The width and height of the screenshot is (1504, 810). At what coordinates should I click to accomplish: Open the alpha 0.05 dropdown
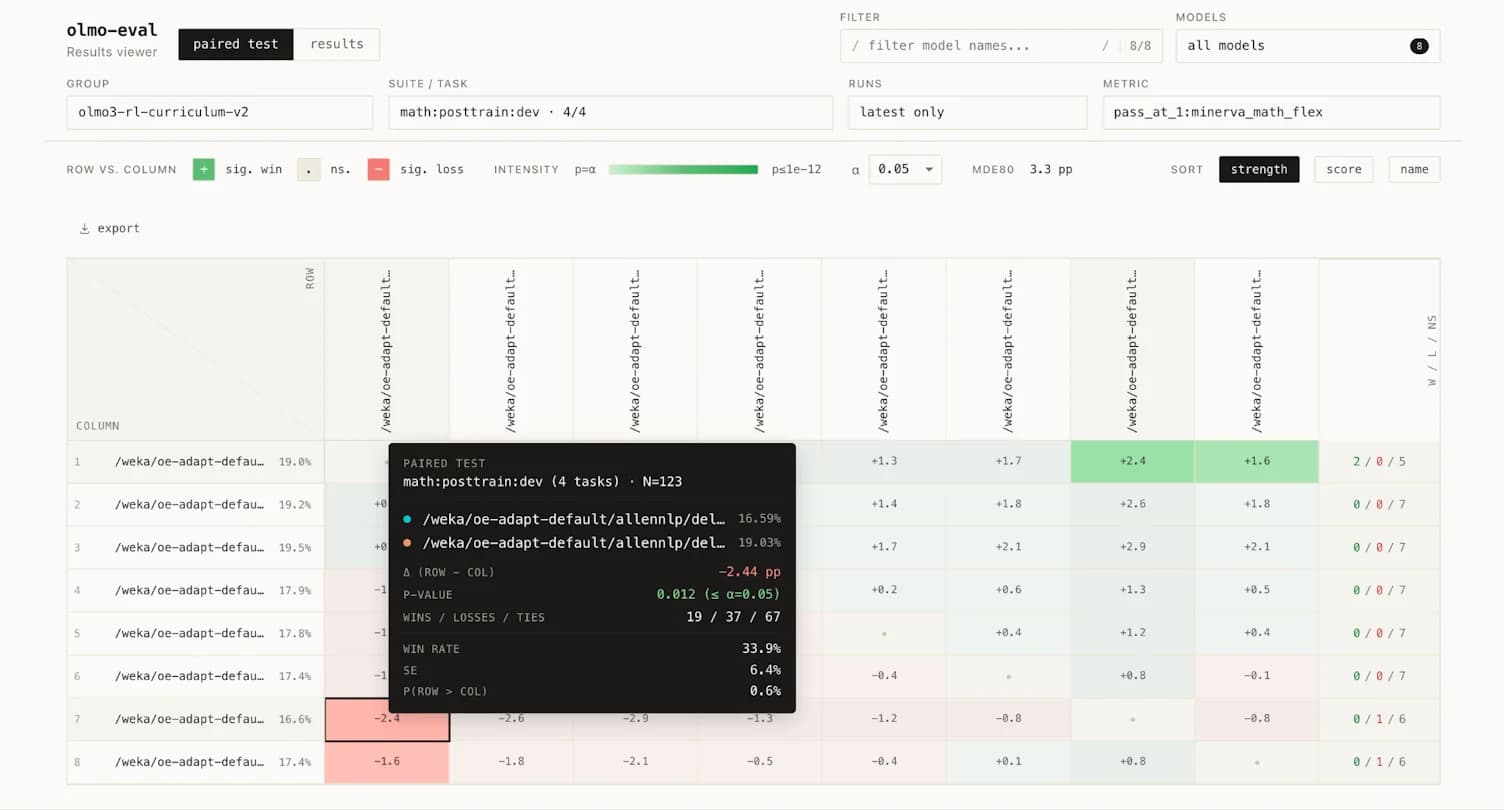[905, 169]
